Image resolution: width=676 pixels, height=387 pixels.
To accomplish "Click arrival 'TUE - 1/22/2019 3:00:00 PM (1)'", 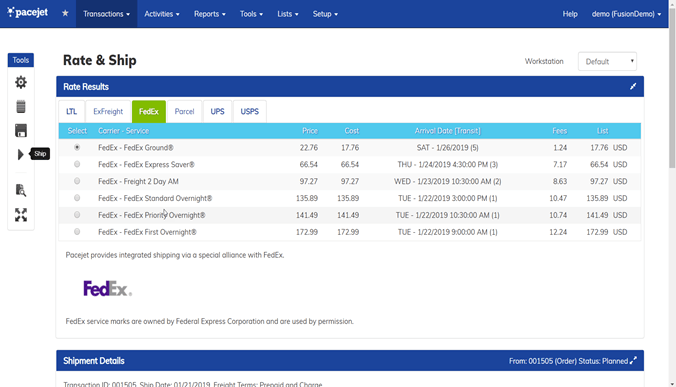I will [x=448, y=198].
